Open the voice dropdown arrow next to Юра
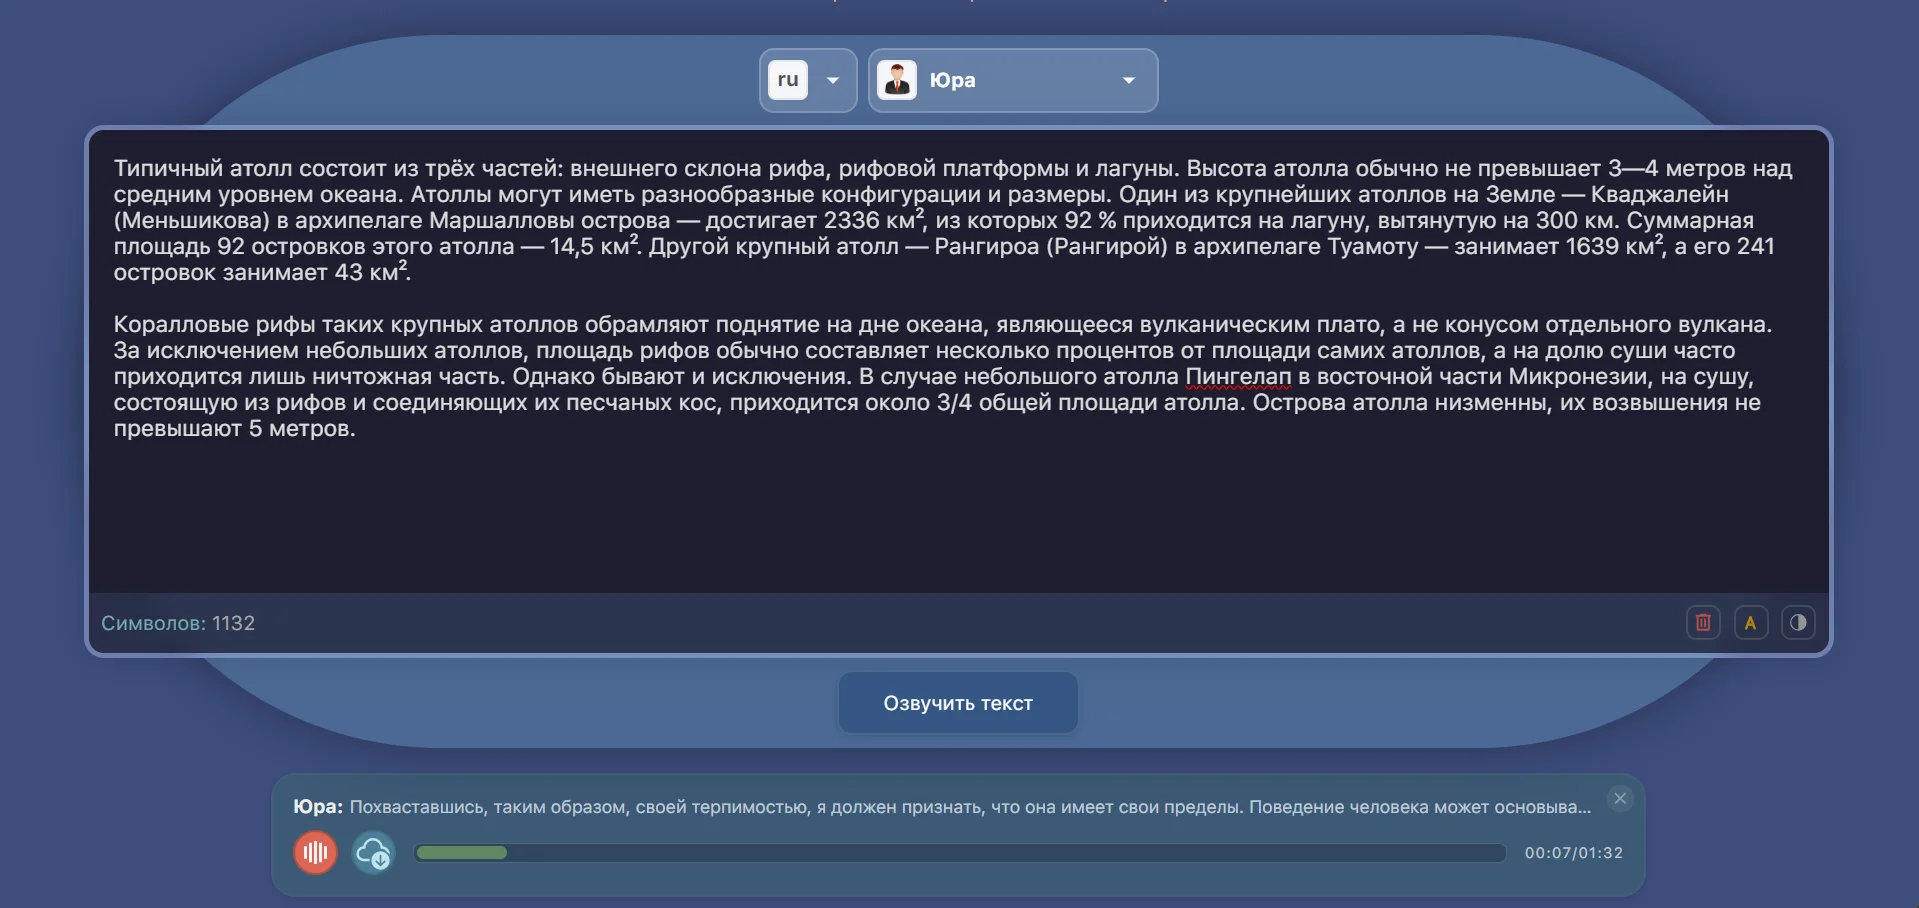Screen dimensions: 1919x908 (1129, 80)
